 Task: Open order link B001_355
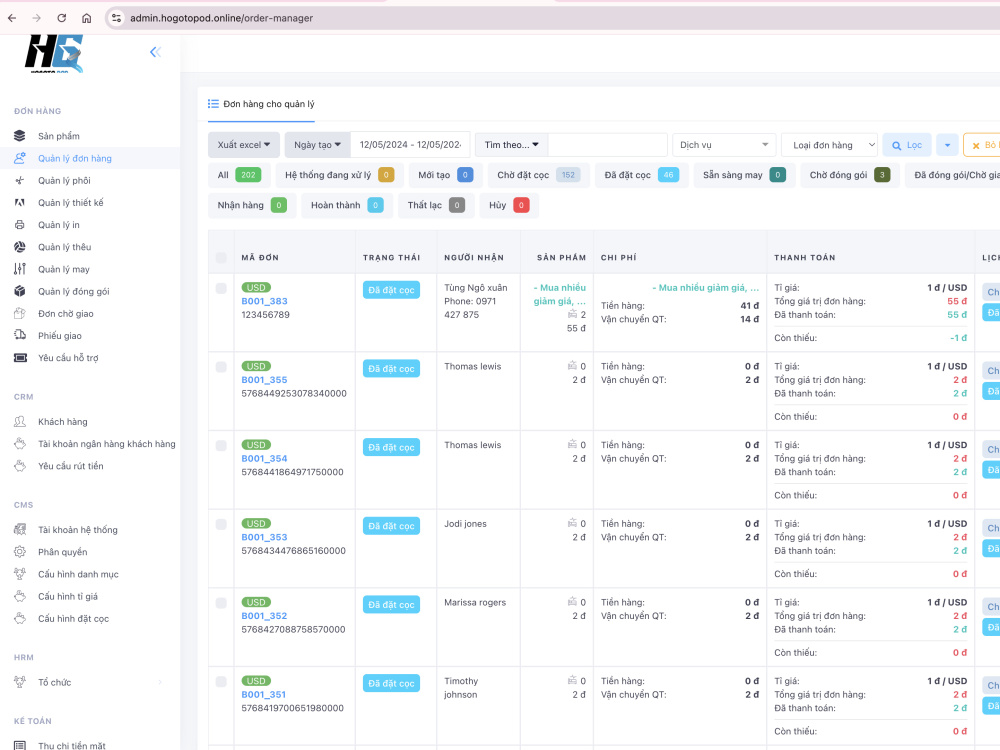[264, 380]
